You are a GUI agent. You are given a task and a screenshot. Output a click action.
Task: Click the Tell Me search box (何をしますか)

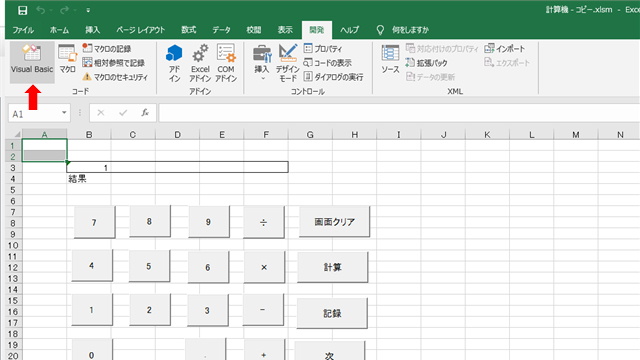(x=410, y=30)
